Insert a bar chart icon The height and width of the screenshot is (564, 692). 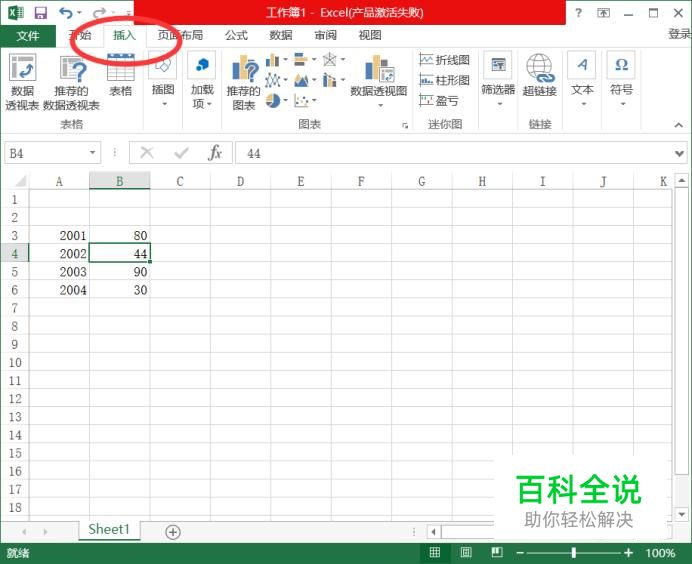(x=301, y=59)
